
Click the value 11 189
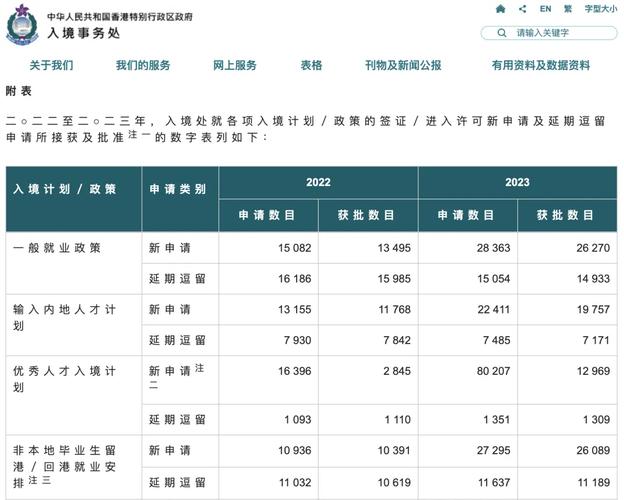[594, 482]
